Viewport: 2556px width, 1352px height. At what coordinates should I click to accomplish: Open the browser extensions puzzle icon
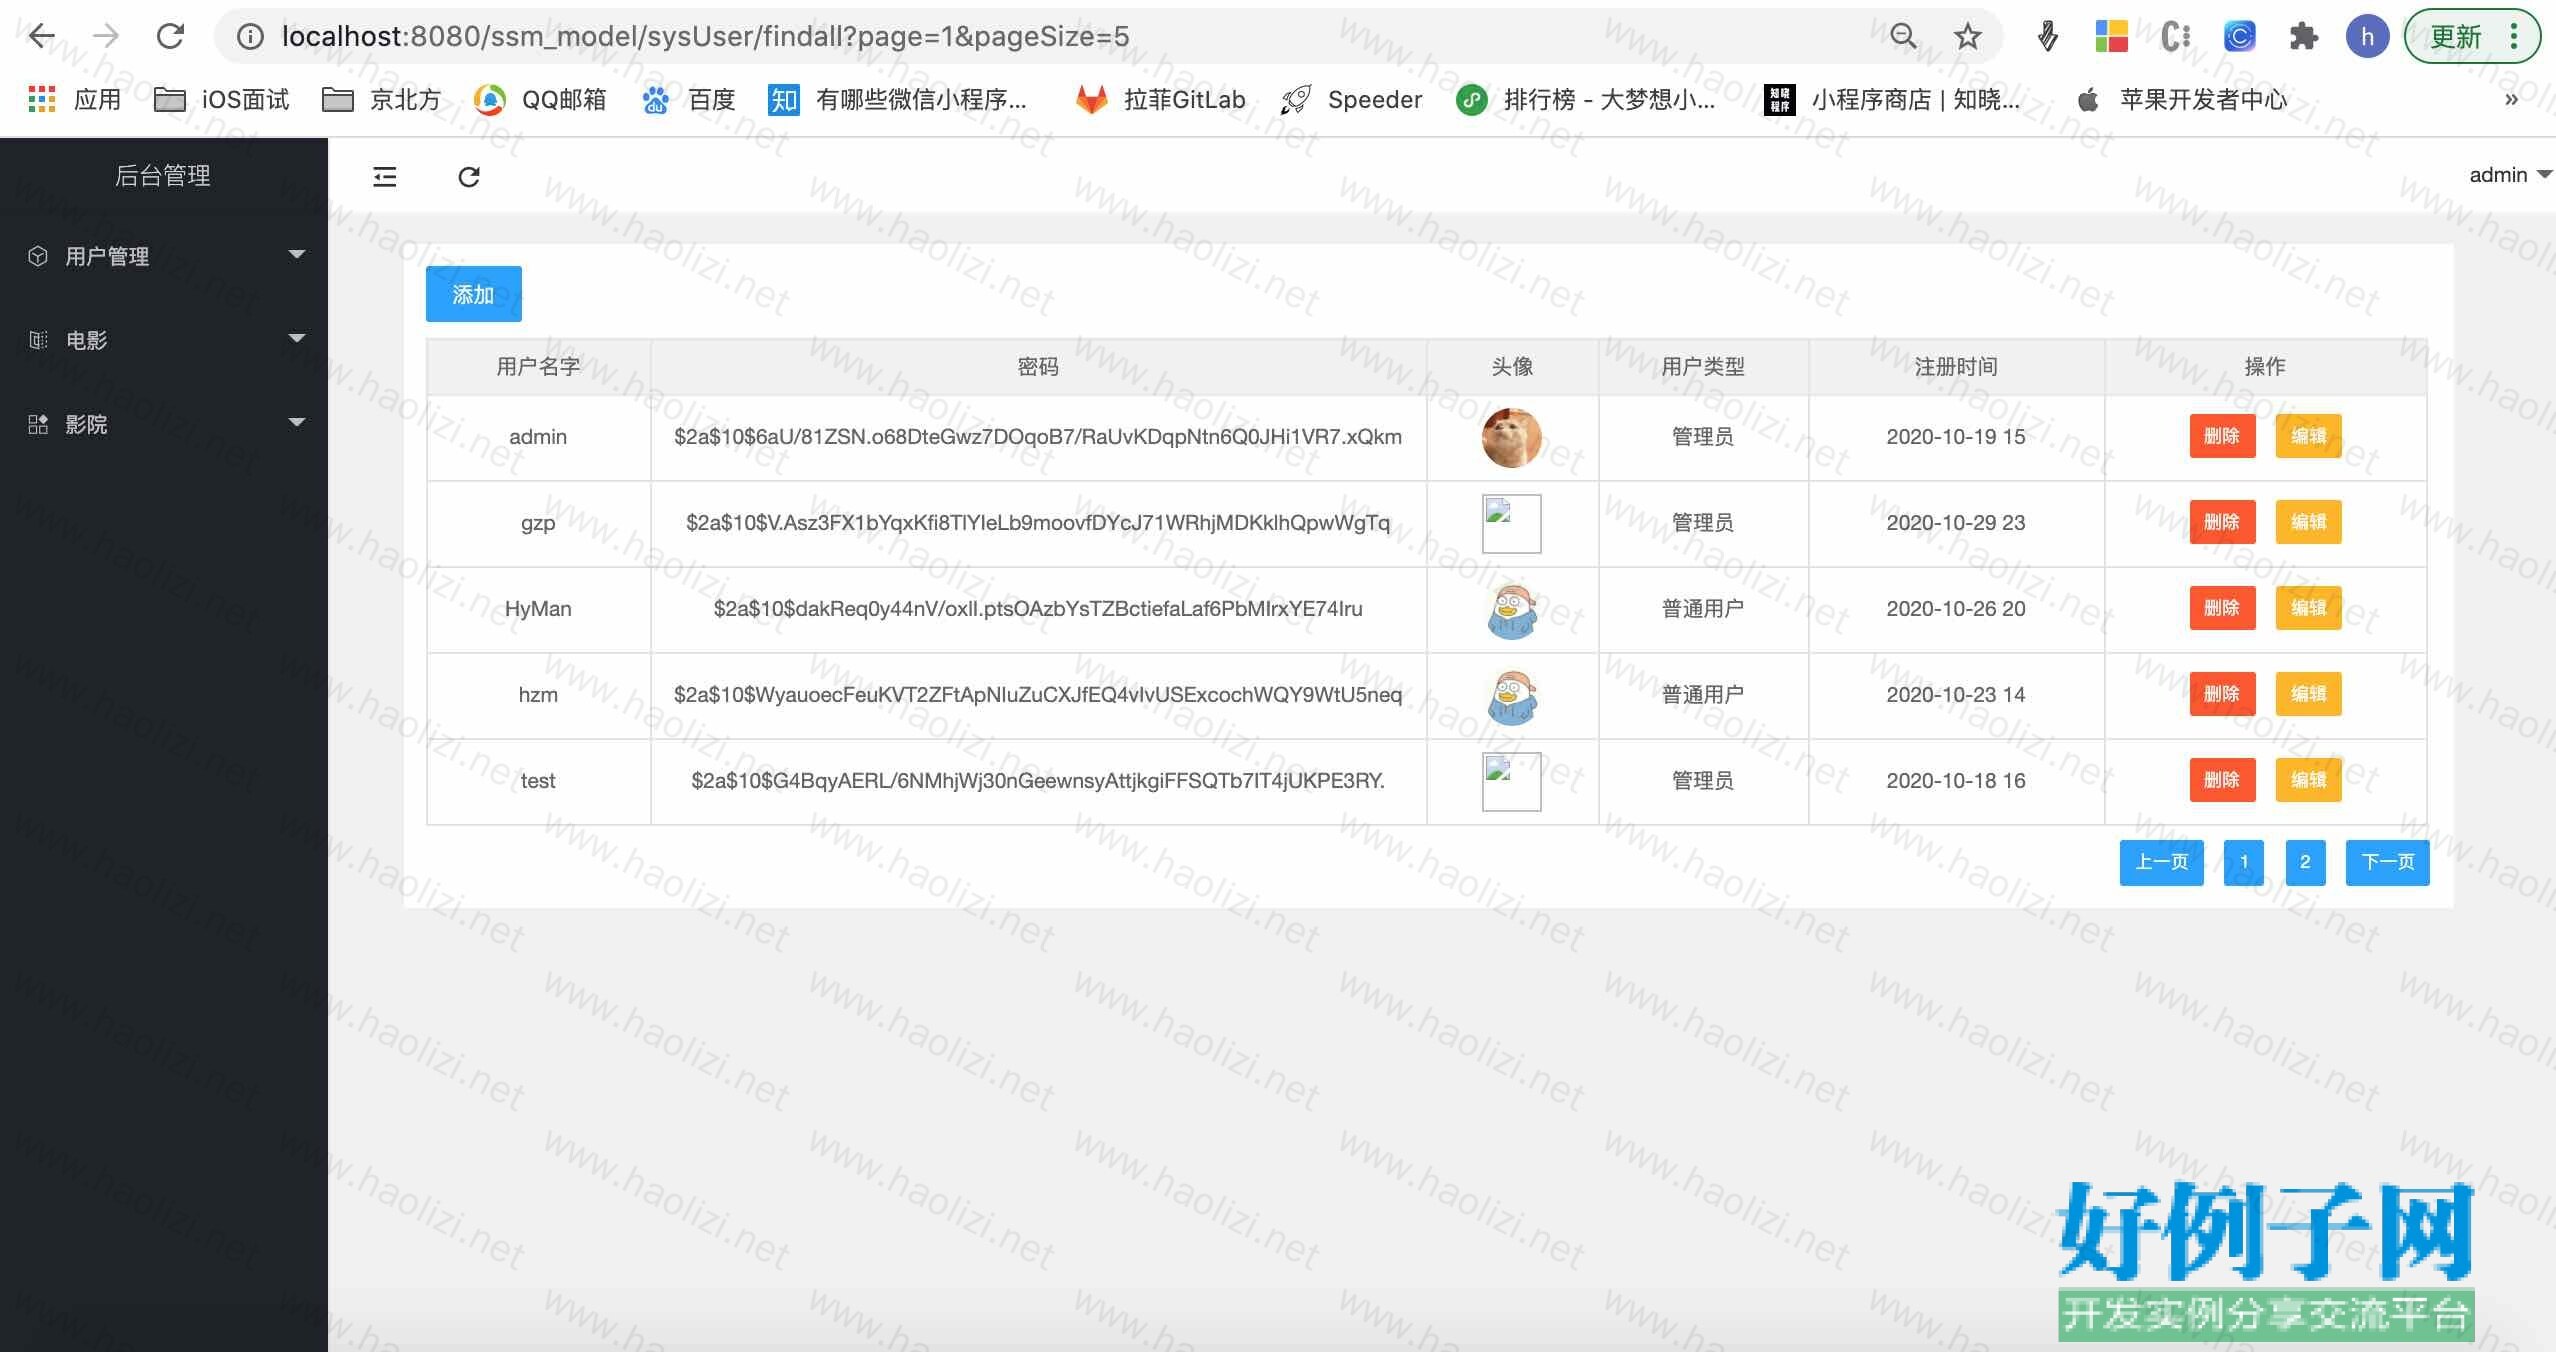(2303, 37)
